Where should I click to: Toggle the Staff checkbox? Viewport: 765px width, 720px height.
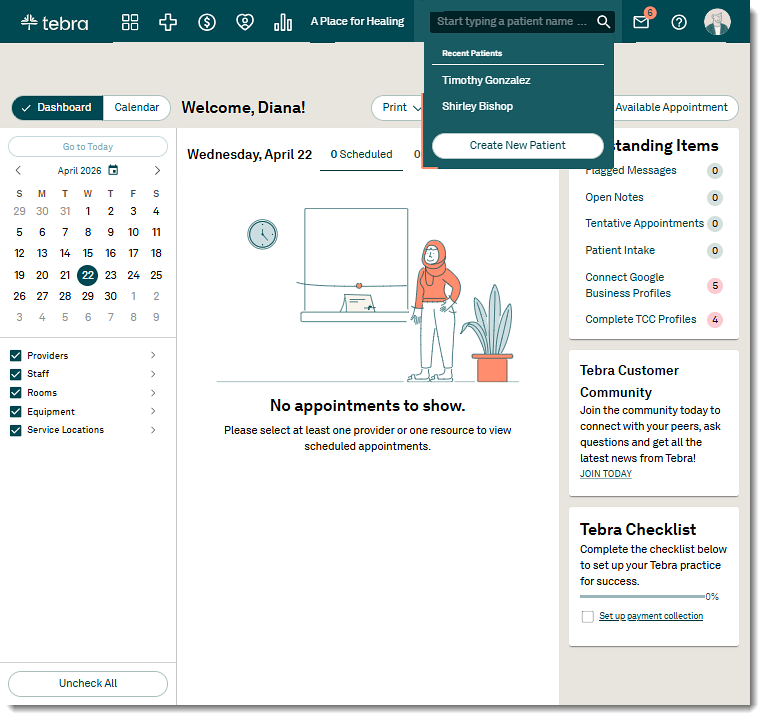[16, 374]
